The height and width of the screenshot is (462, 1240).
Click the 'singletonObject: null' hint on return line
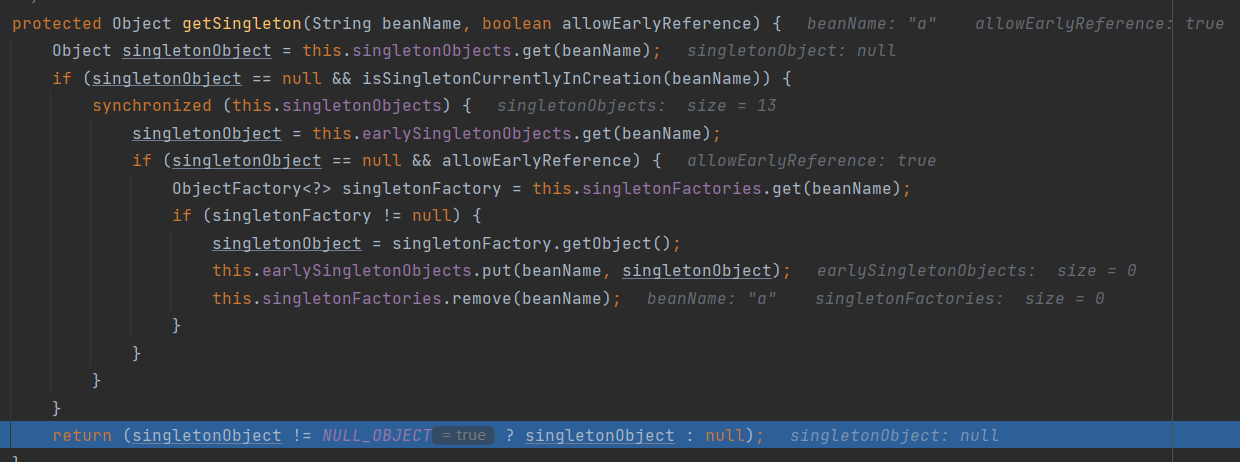[x=895, y=435]
